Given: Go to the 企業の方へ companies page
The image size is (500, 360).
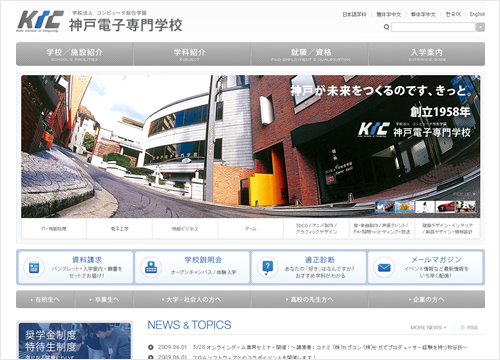Looking at the screenshot, I should [x=427, y=299].
